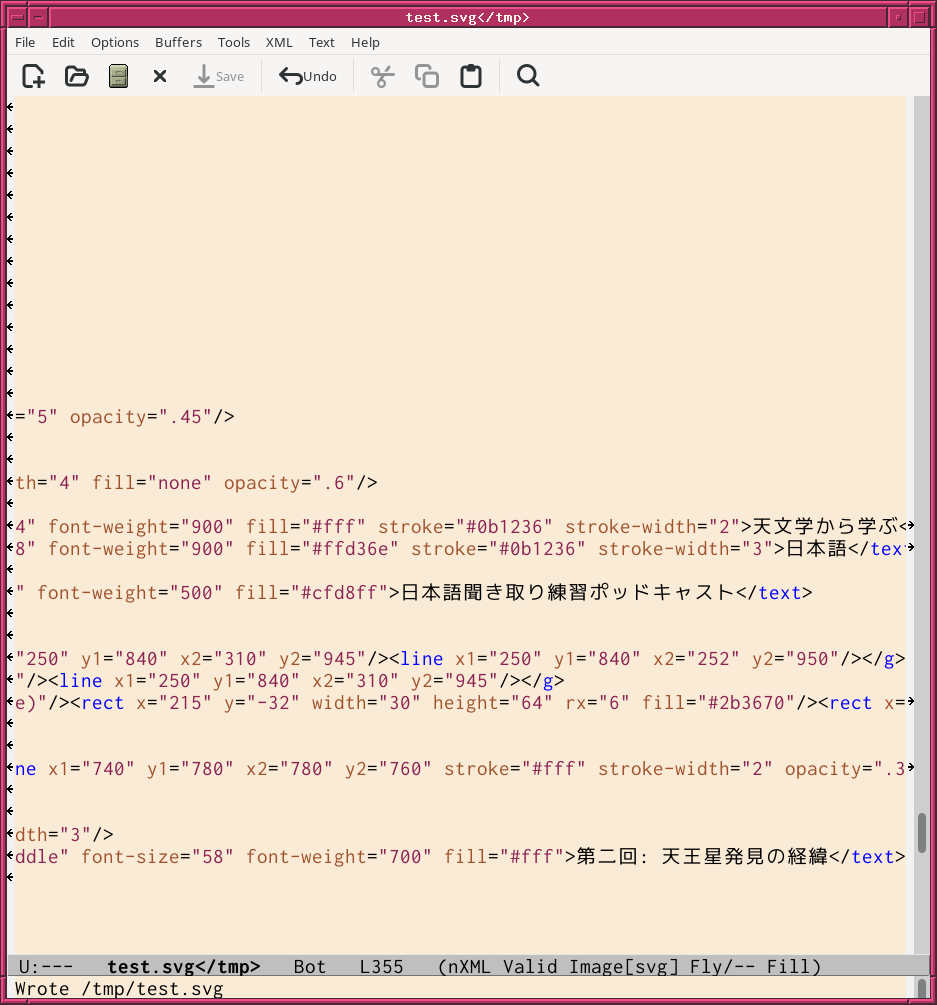Open a file with the folder icon
937x1005 pixels.
[x=76, y=76]
